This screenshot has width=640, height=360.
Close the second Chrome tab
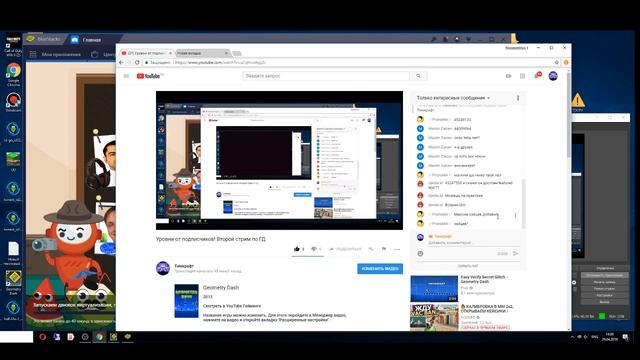pos(226,53)
